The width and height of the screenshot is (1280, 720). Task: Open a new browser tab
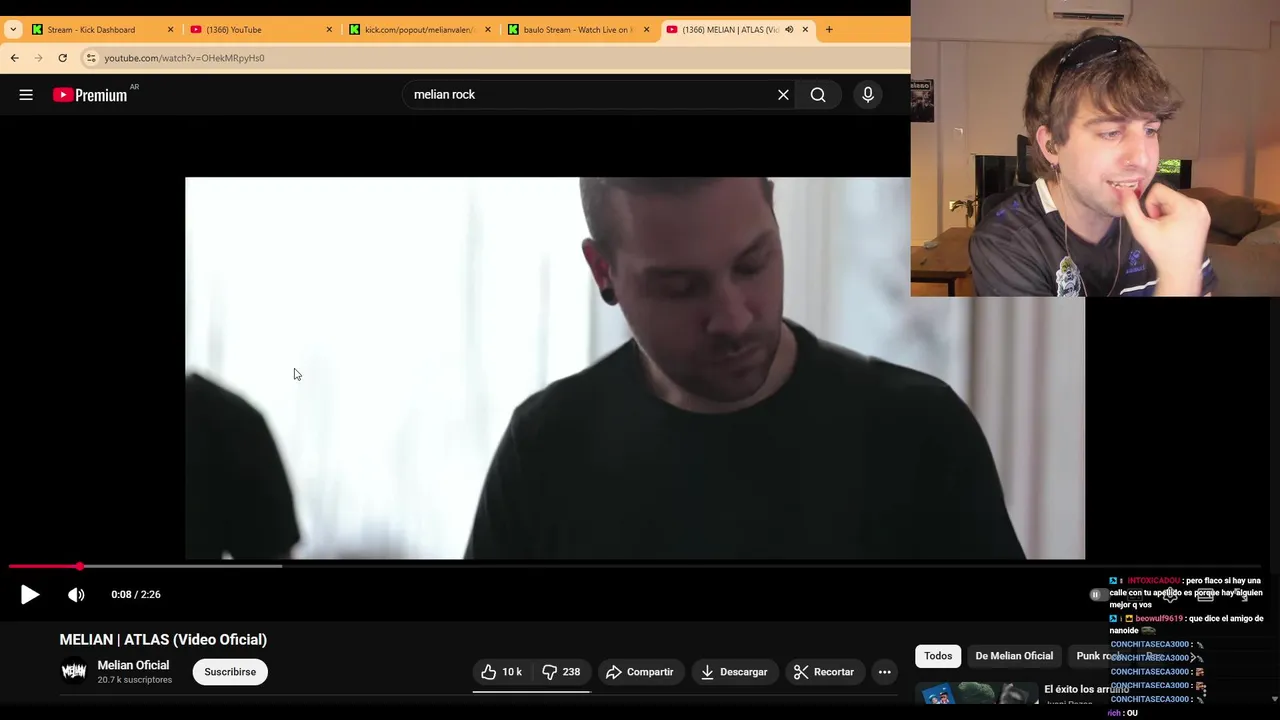[x=829, y=29]
